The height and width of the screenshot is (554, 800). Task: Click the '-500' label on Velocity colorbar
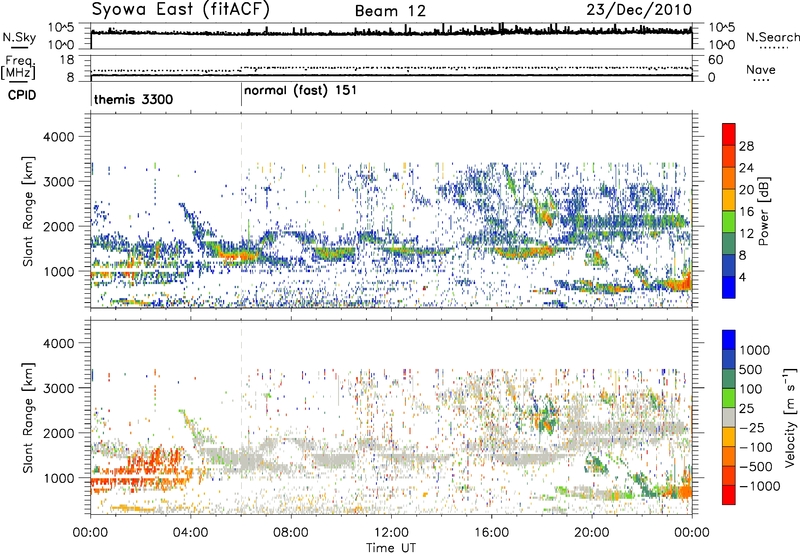(x=756, y=467)
